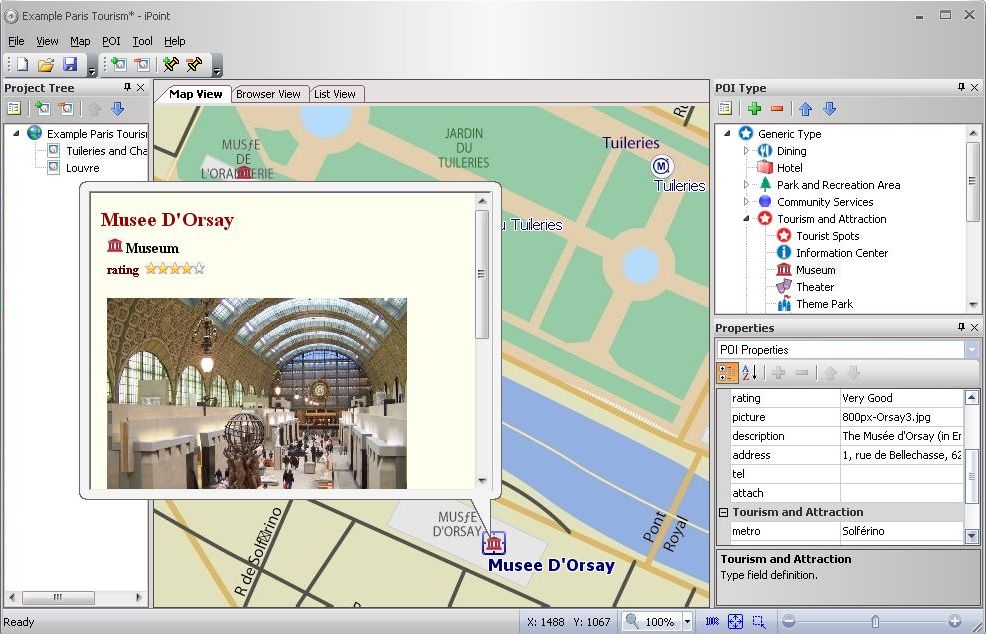Screen dimensions: 986x634
Task: Open the Project Tree properties list icon
Action: (14, 109)
